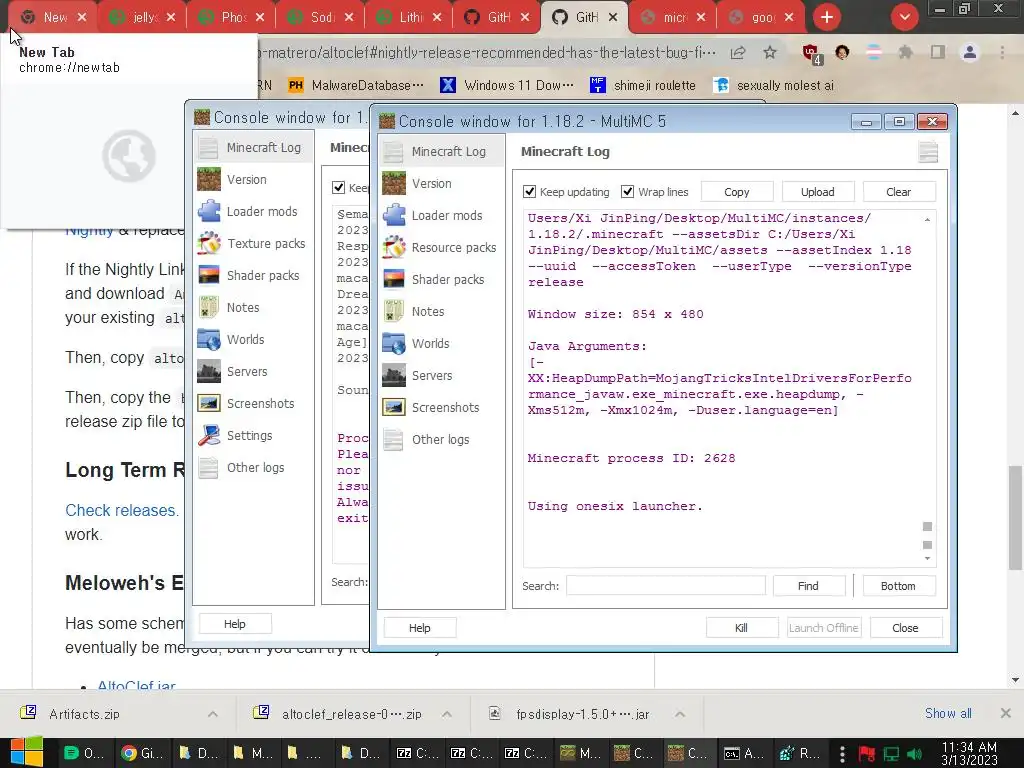Expand options for fpsdisplay jar download
The width and height of the screenshot is (1024, 768).
pyautogui.click(x=680, y=714)
